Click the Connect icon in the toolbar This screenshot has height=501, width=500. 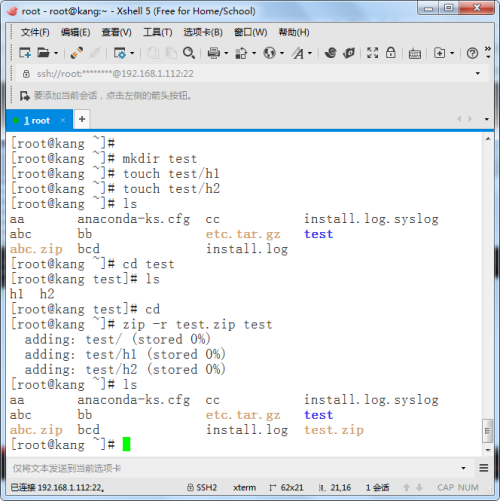(77, 53)
